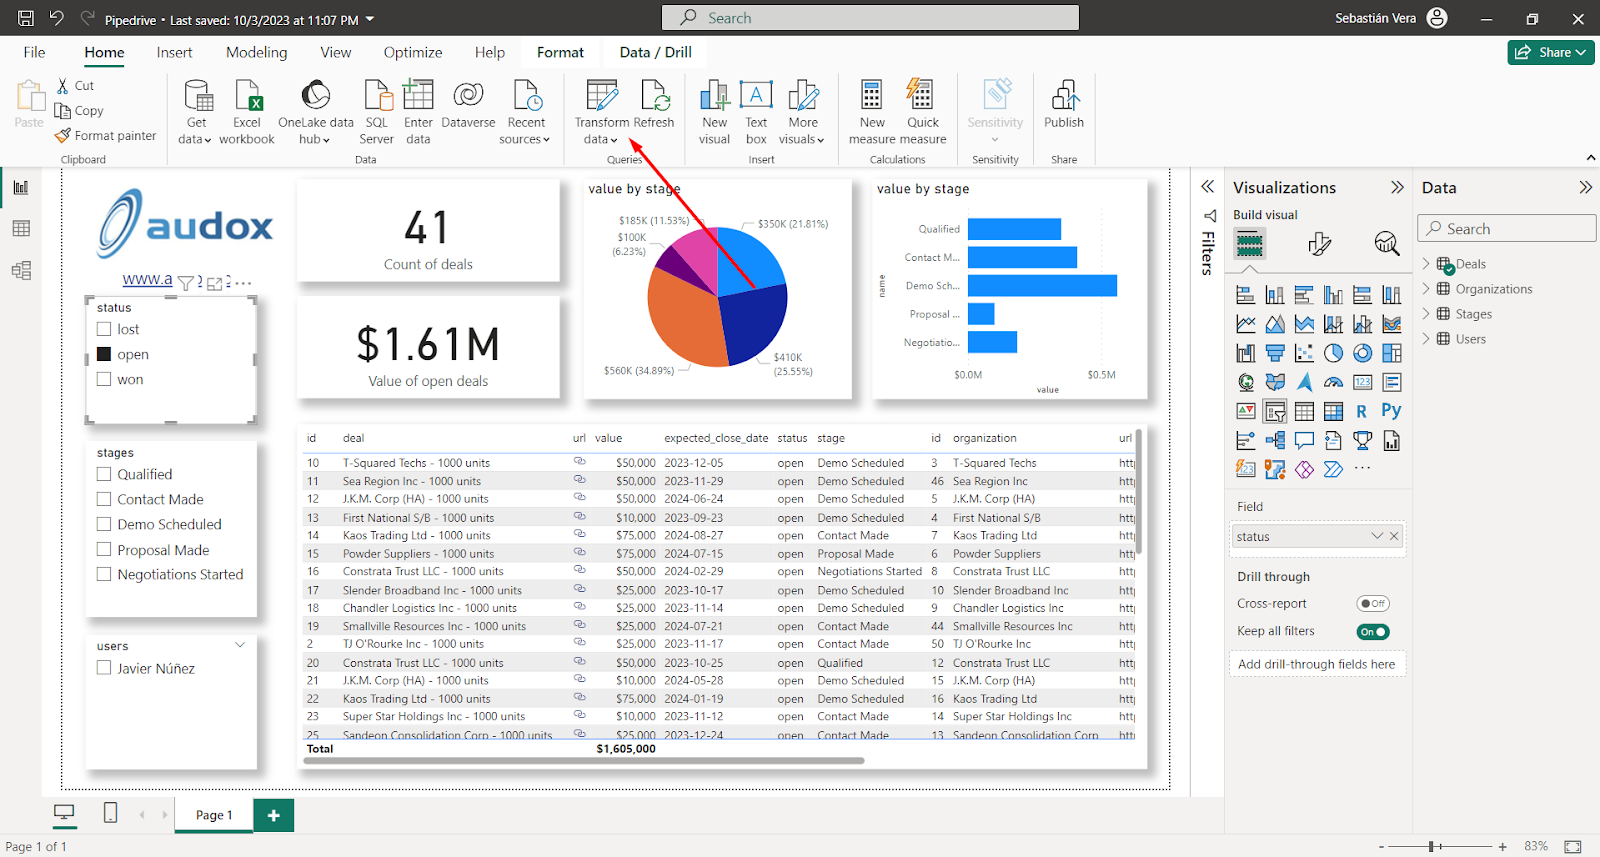Image resolution: width=1600 pixels, height=857 pixels.
Task: Check the Demo Scheduled stage checkbox
Action: pos(104,524)
